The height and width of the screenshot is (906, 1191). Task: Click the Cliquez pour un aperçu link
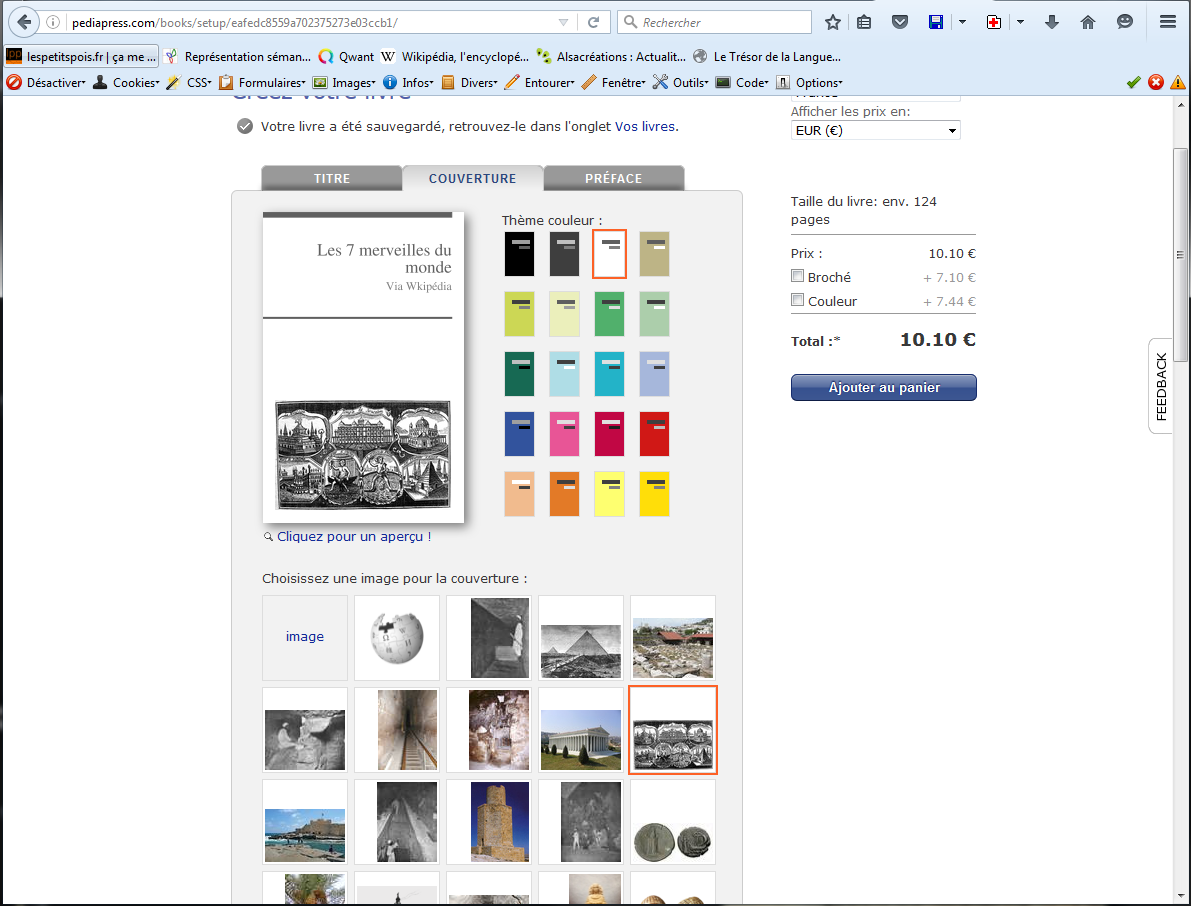pos(350,537)
